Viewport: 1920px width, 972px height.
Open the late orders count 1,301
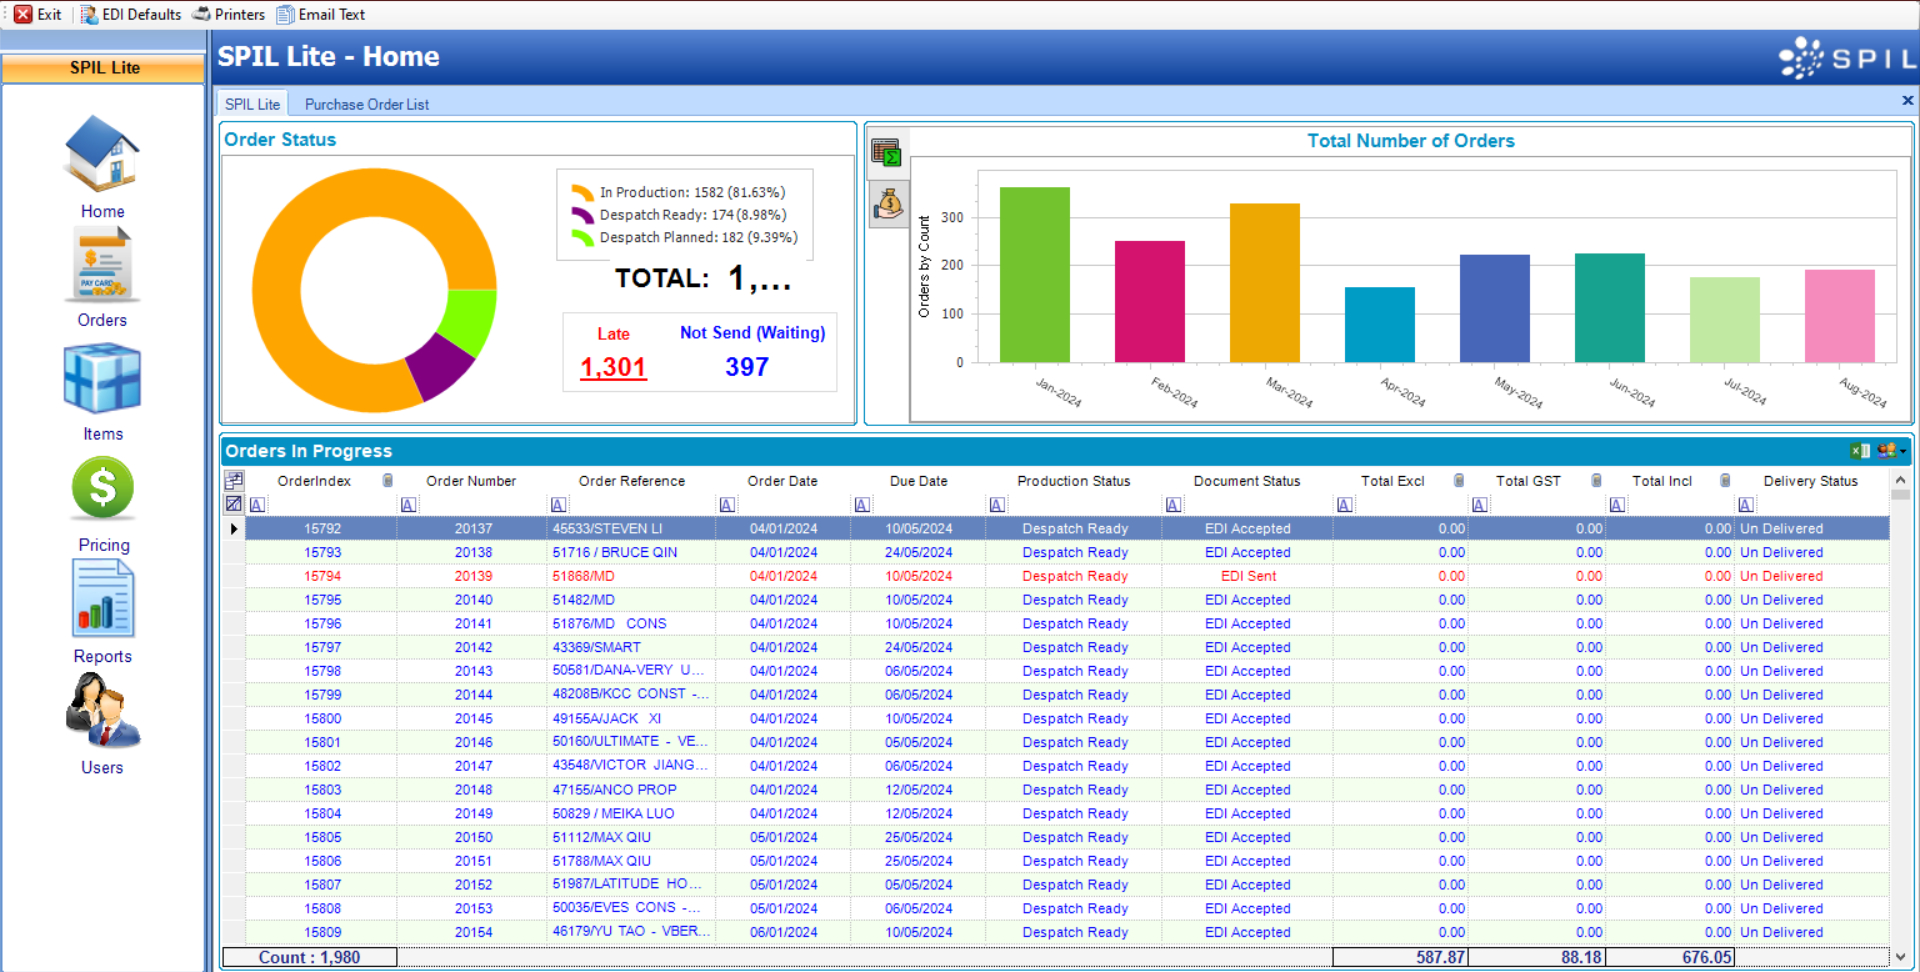tap(613, 367)
